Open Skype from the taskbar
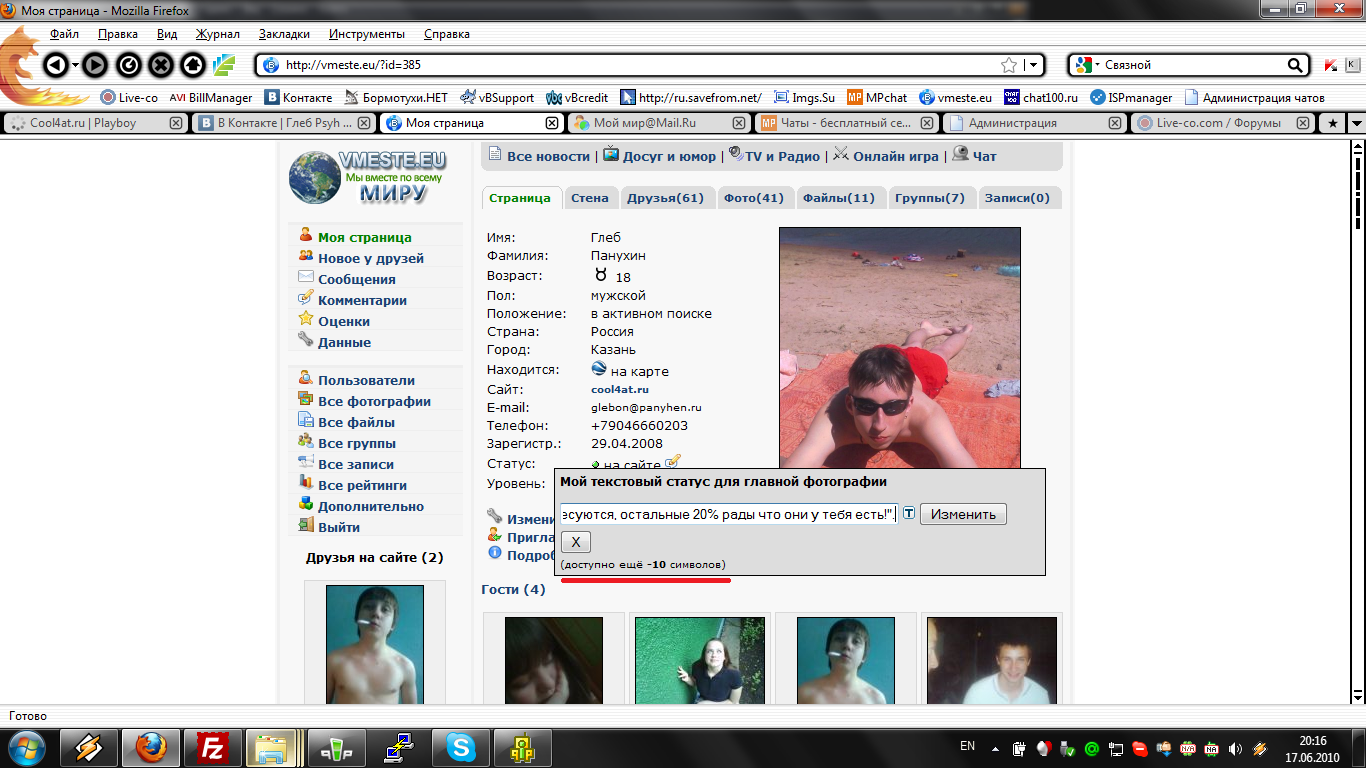This screenshot has height=768, width=1366. pos(461,747)
